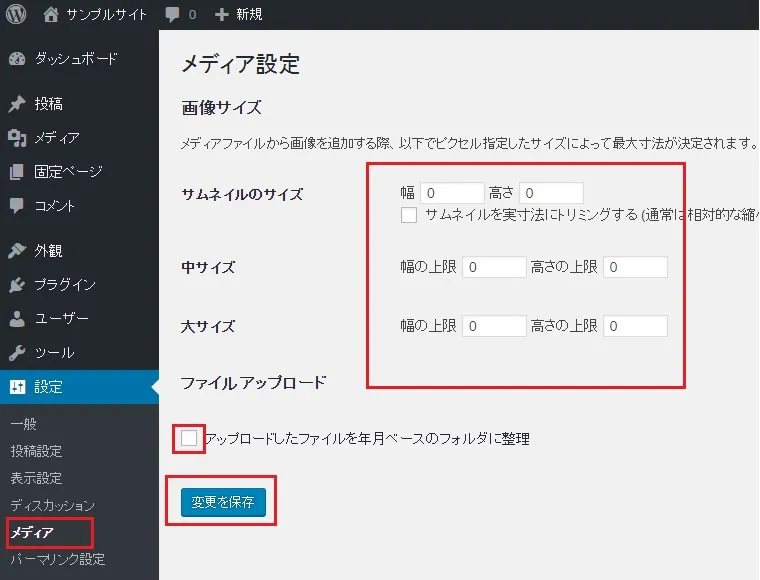760x580 pixels.
Task: Click the サムネイル 幅 input field
Action: (452, 193)
